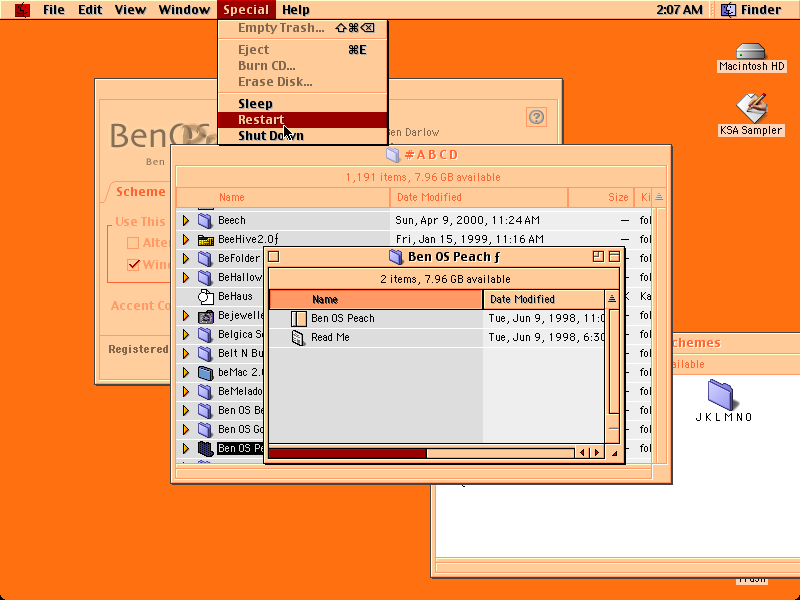Click the horizontal scrollbar in Ben OS Peach ƒ window

pos(421,453)
